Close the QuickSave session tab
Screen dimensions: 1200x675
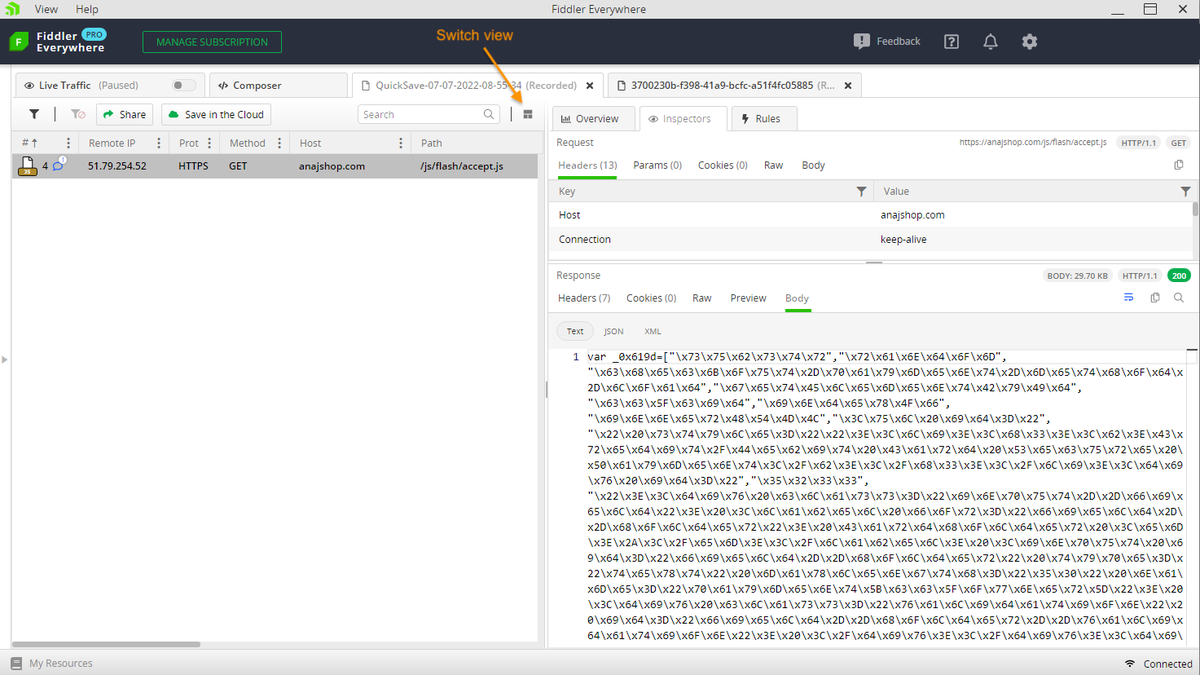click(x=590, y=86)
